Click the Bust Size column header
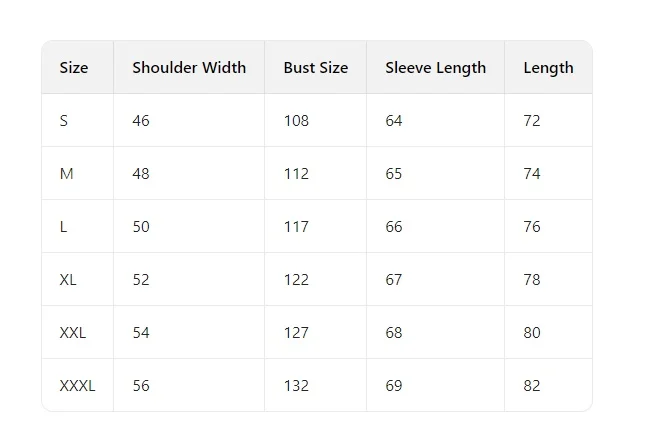This screenshot has height=434, width=656. coord(316,68)
